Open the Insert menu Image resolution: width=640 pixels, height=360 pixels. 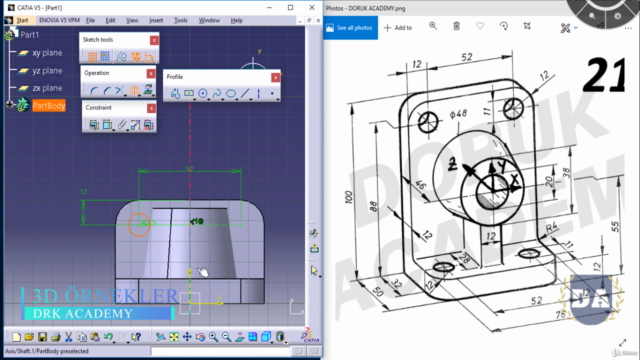pos(156,20)
